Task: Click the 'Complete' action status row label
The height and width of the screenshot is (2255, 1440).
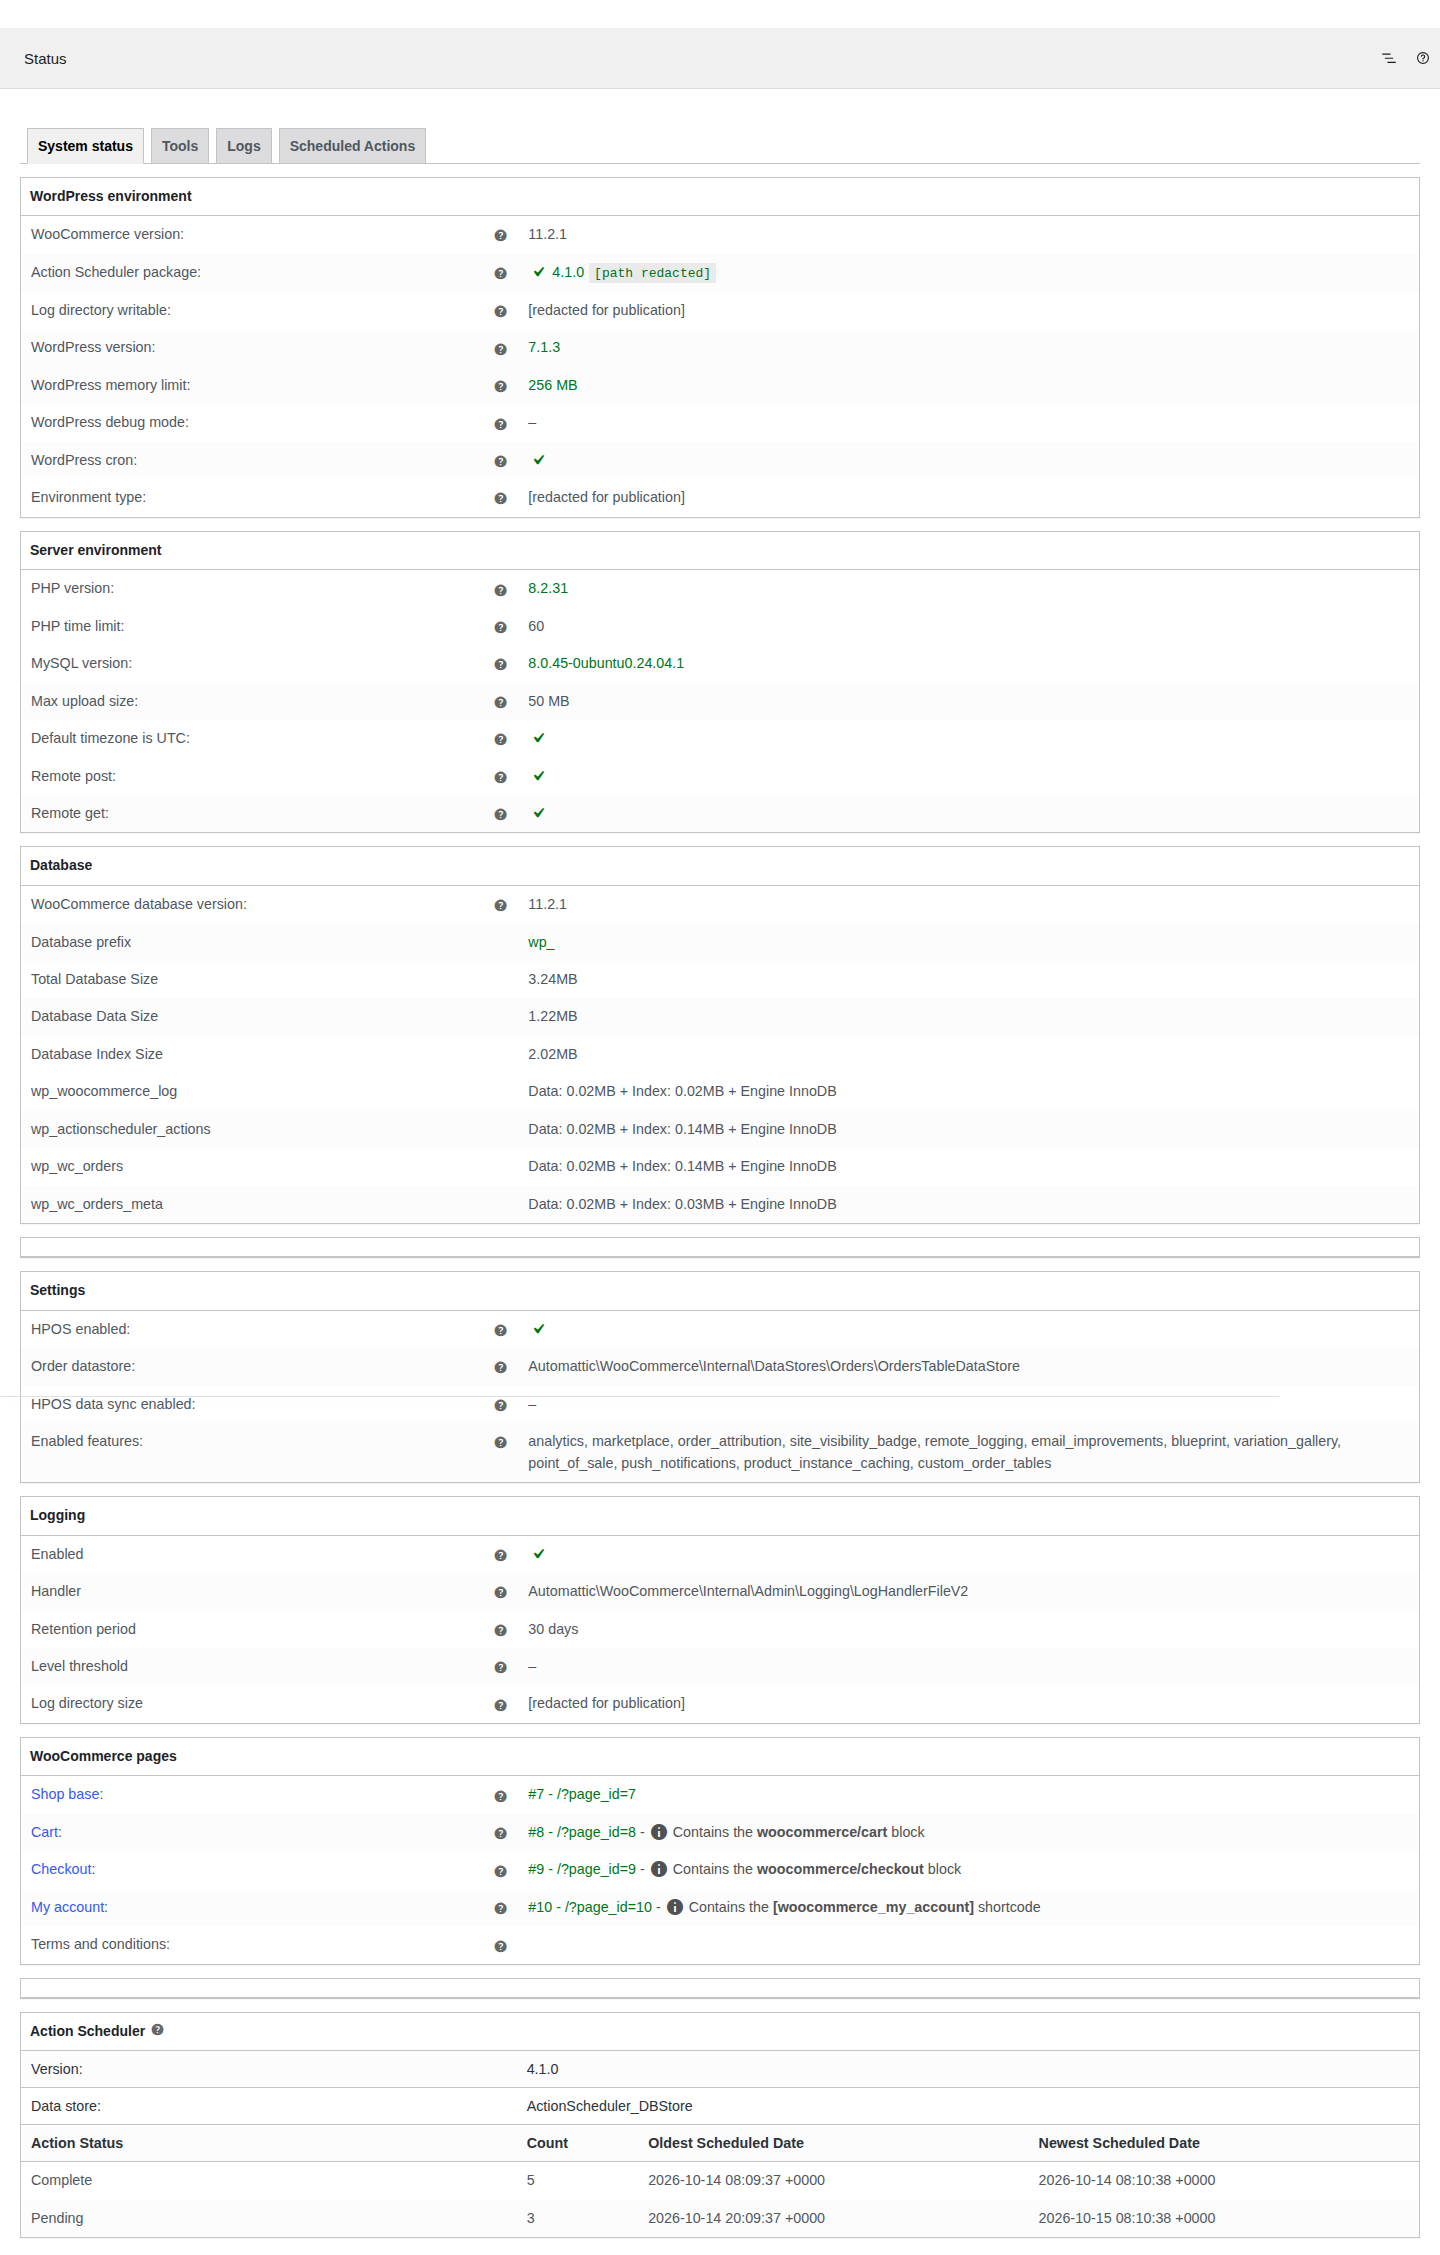Action: pyautogui.click(x=61, y=2180)
